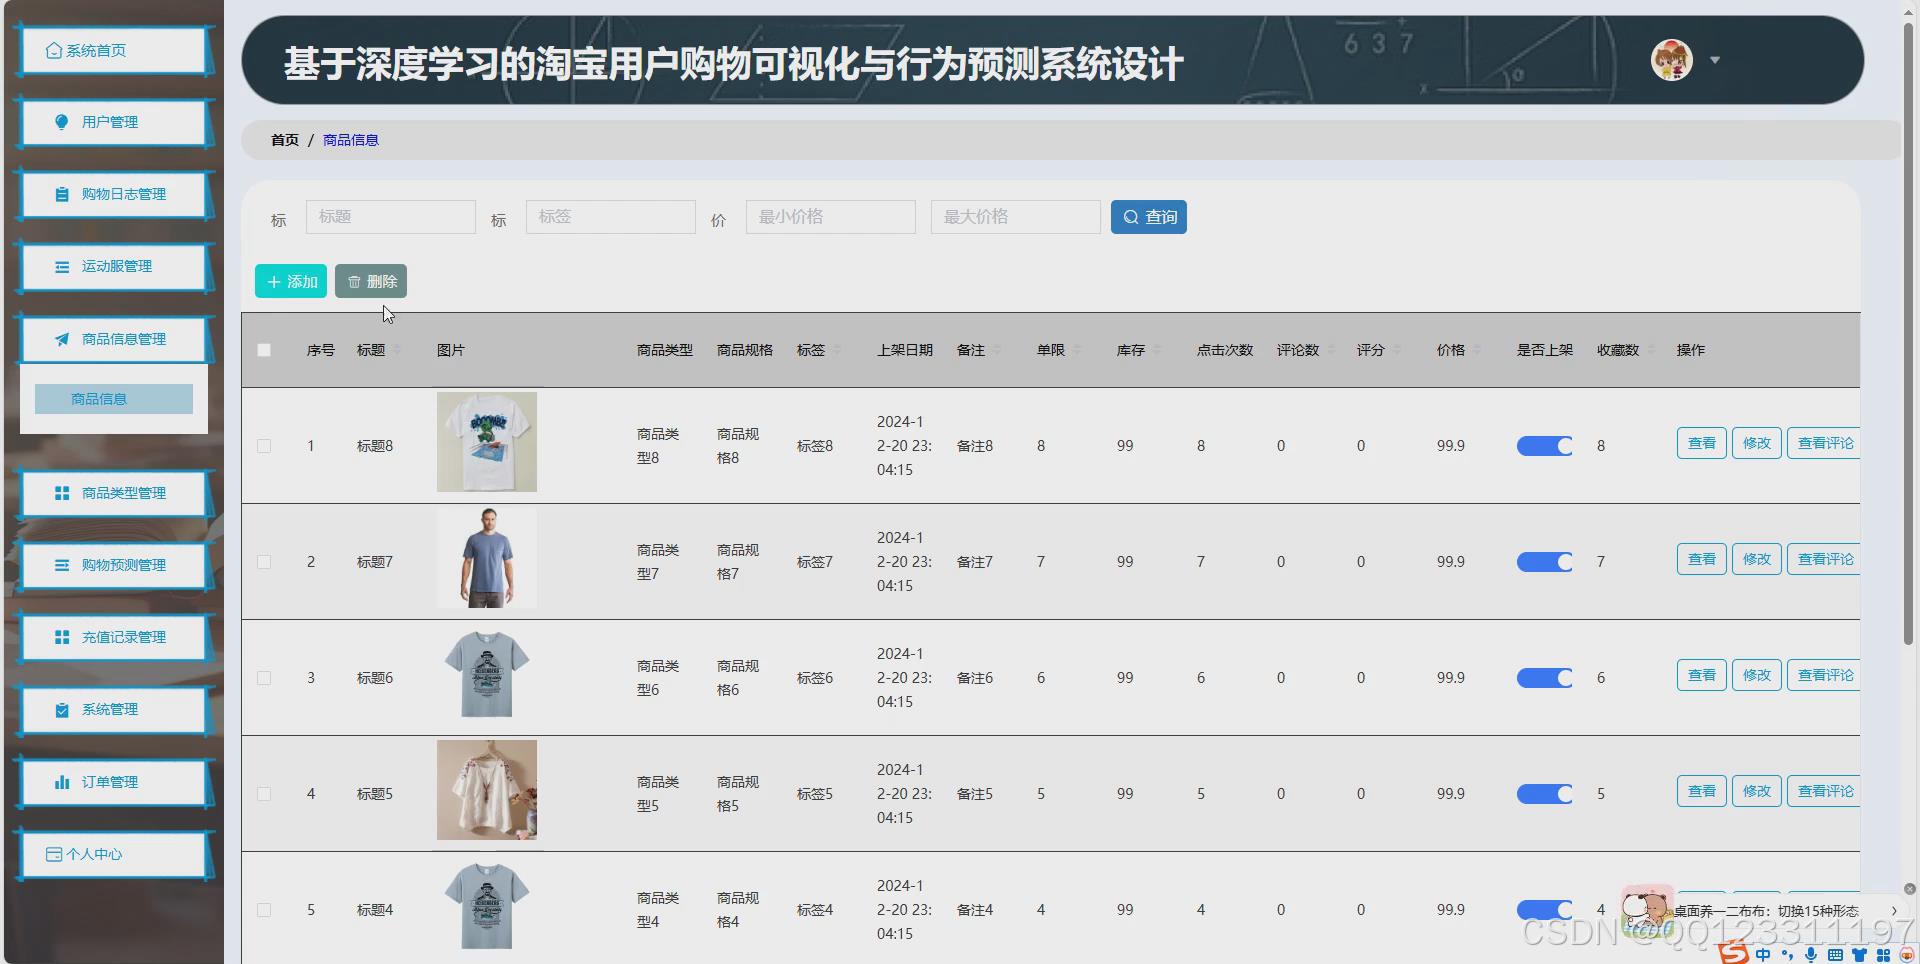Open the IME soft keyboard icon
The image size is (1920, 964).
(x=1835, y=955)
